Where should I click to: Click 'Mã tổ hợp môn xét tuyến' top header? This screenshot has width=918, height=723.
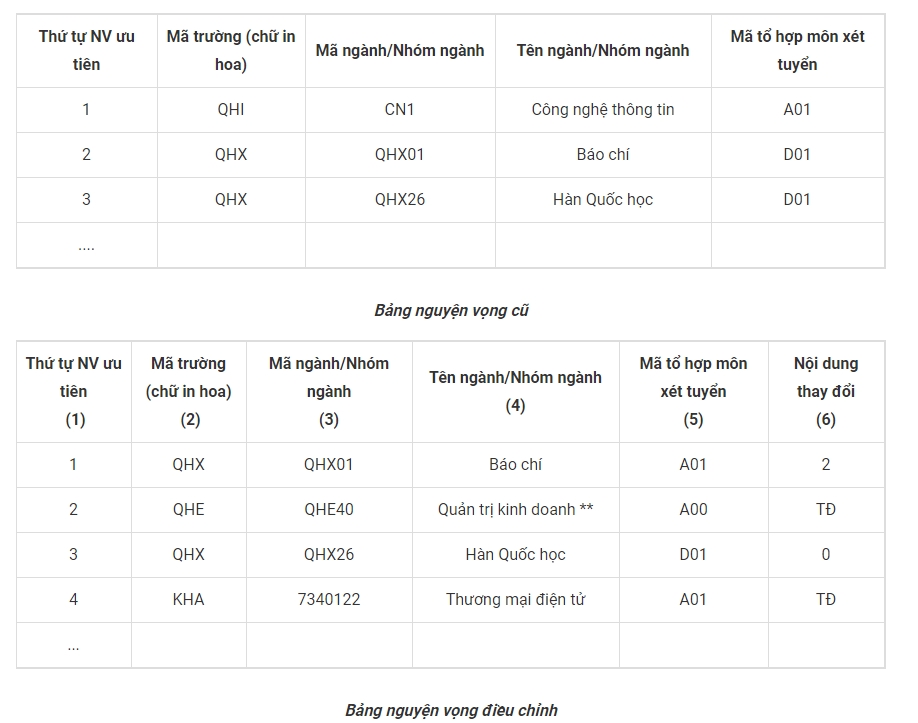click(x=797, y=51)
